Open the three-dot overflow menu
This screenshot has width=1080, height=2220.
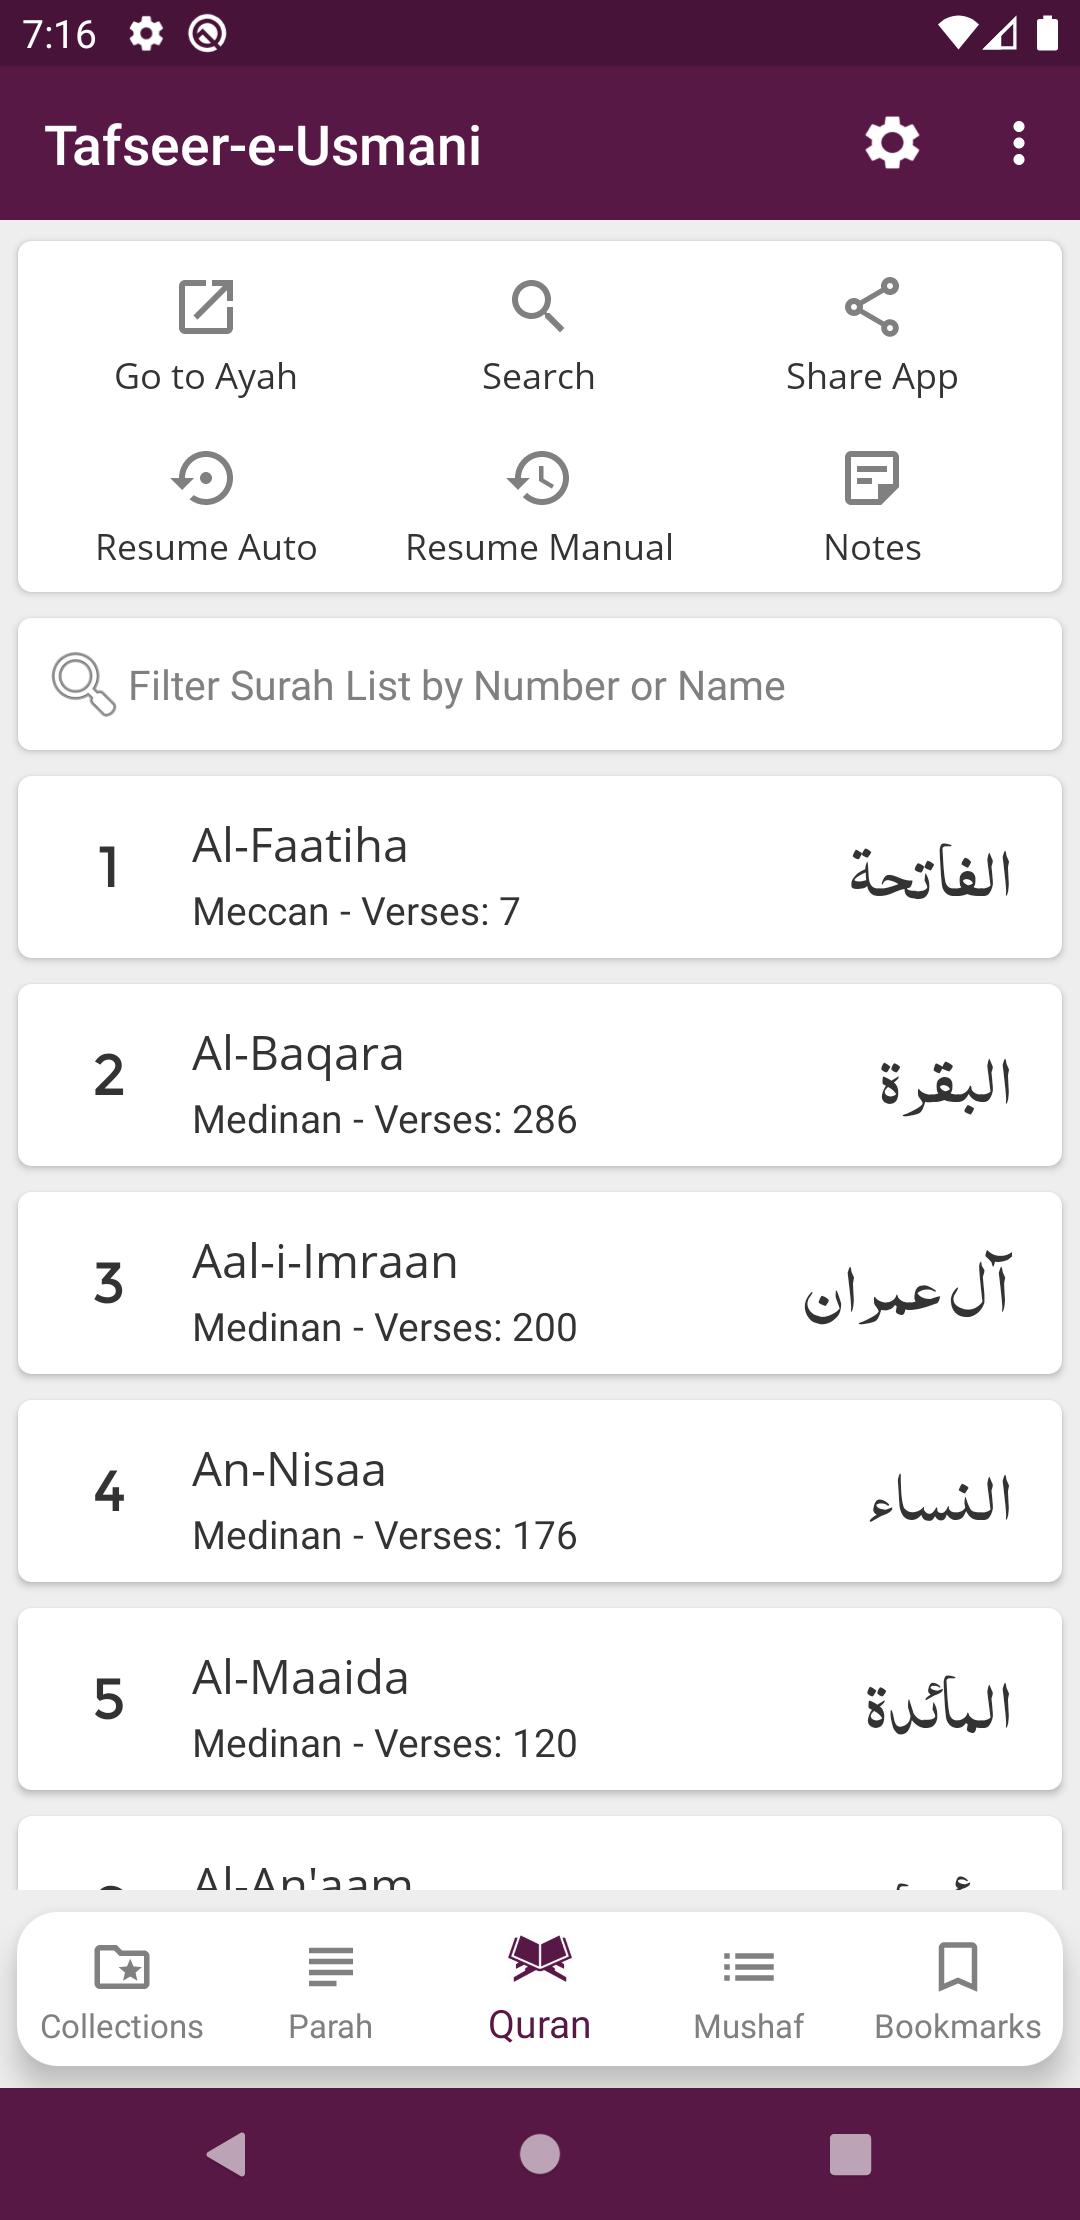1018,144
